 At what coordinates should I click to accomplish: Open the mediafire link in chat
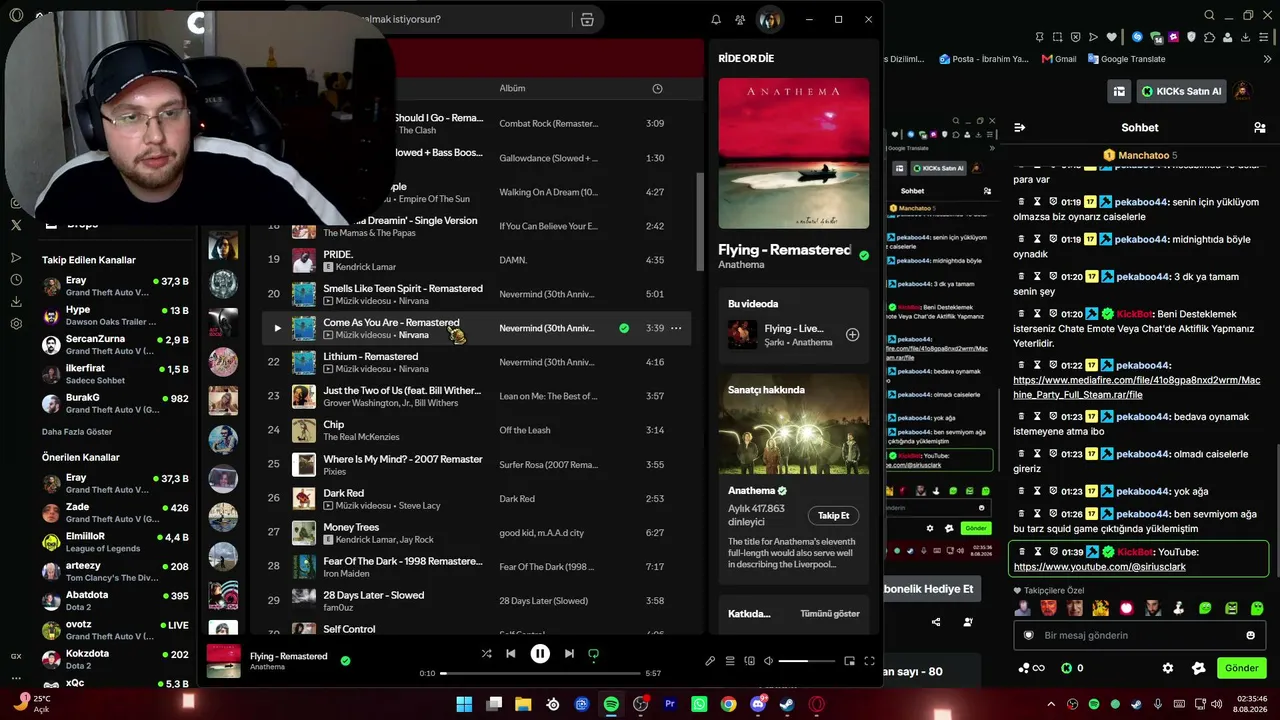1137,388
